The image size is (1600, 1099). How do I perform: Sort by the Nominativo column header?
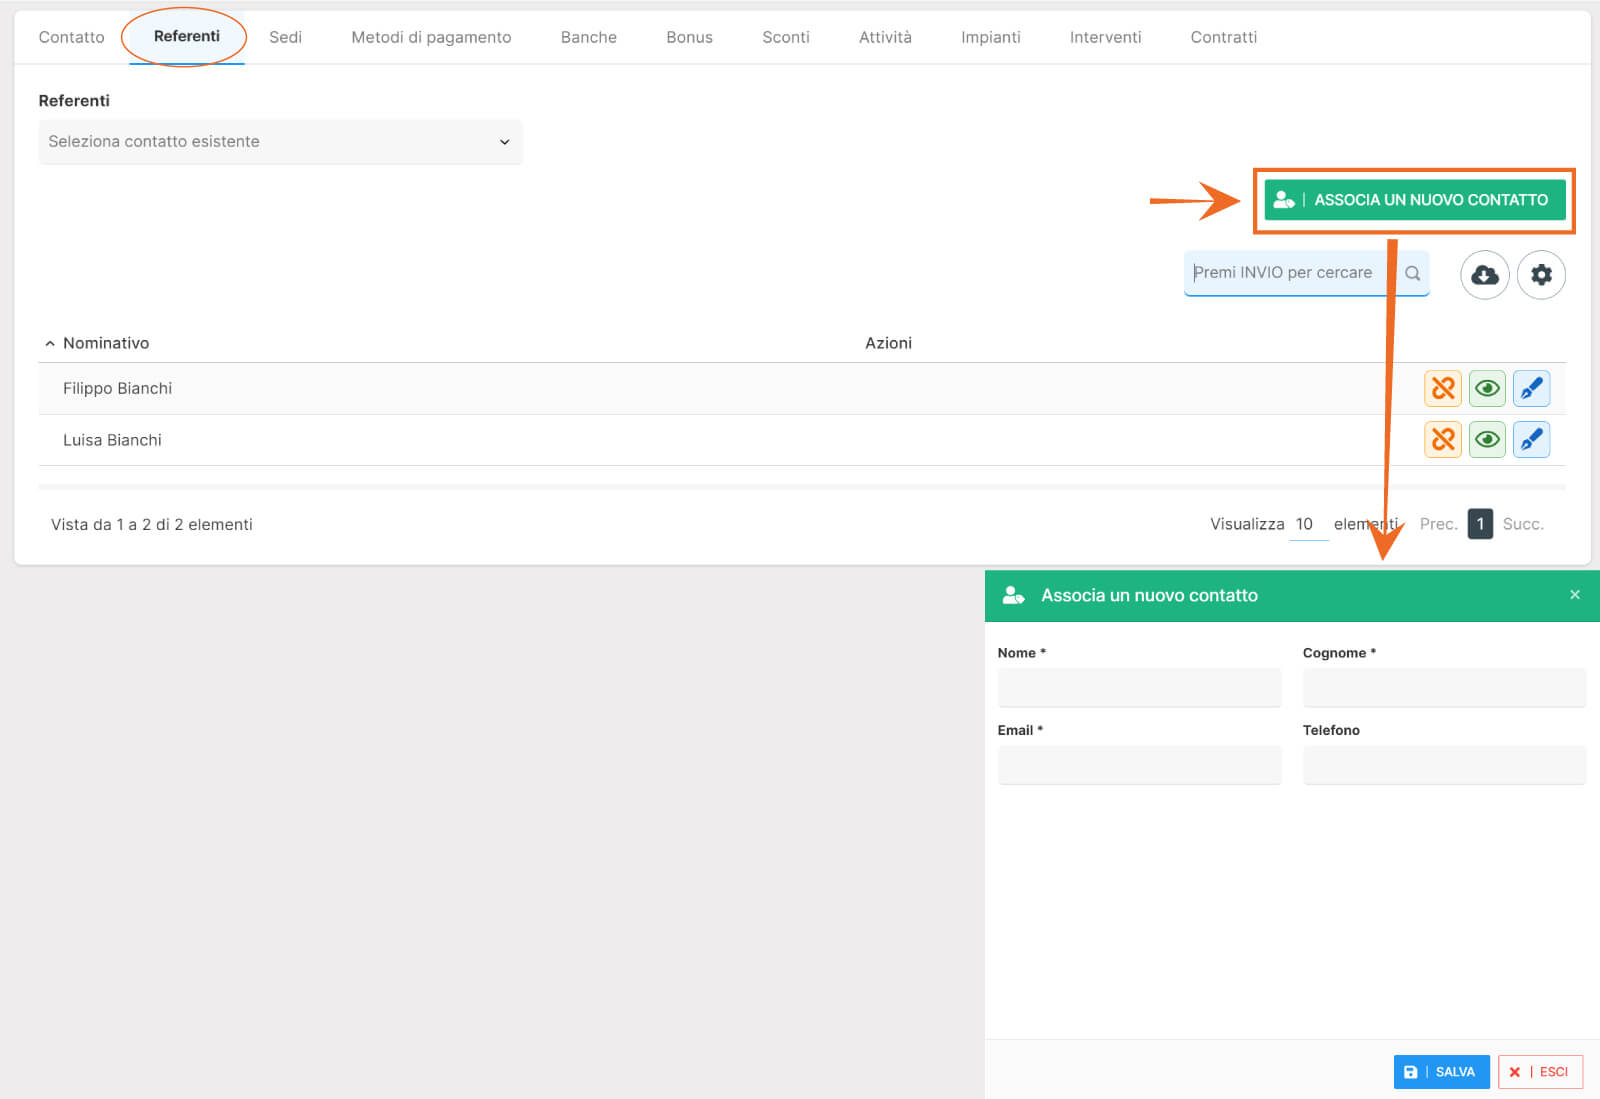pos(105,343)
